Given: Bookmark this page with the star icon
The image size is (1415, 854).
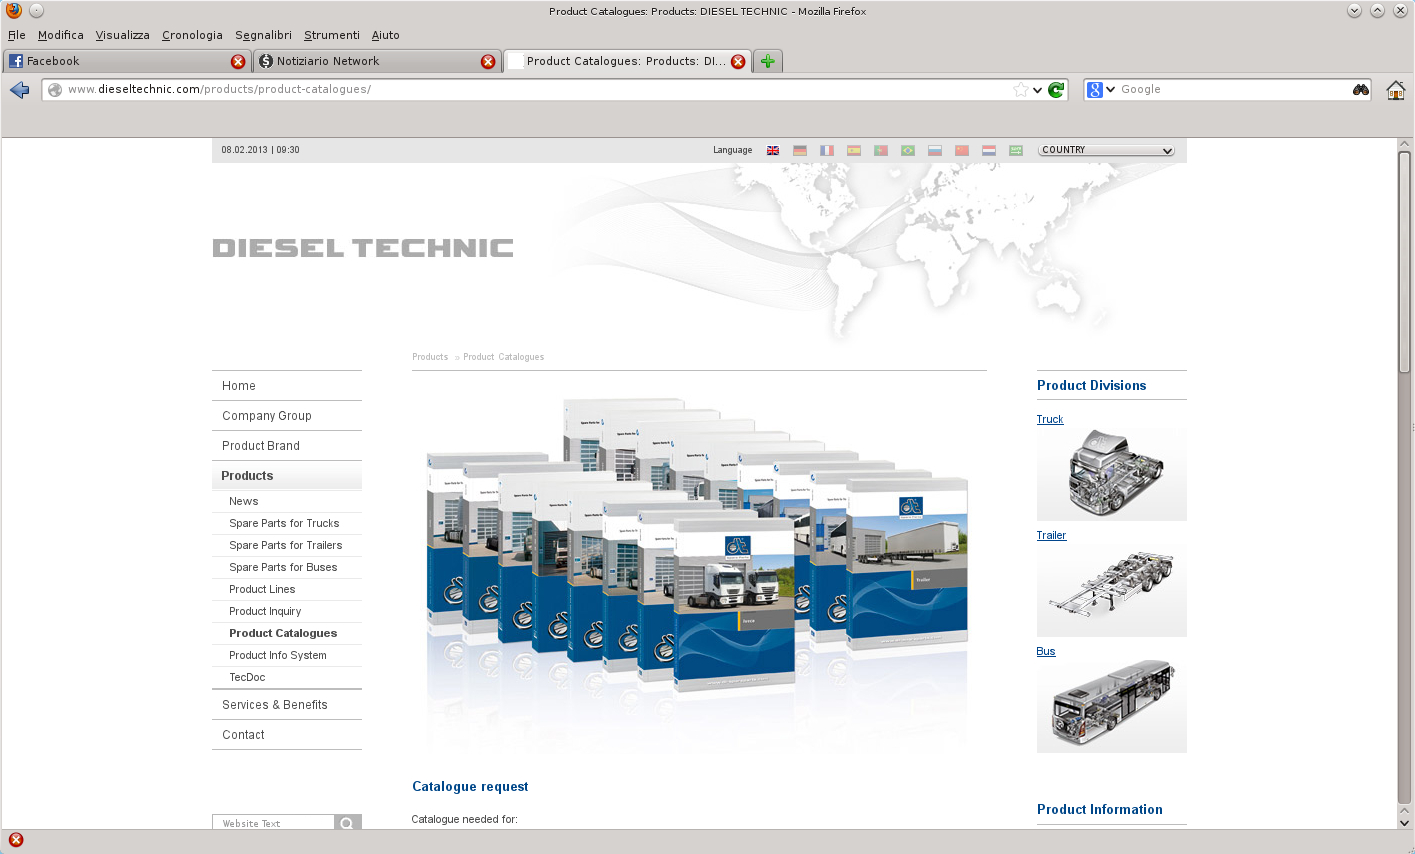Looking at the screenshot, I should coord(1020,90).
